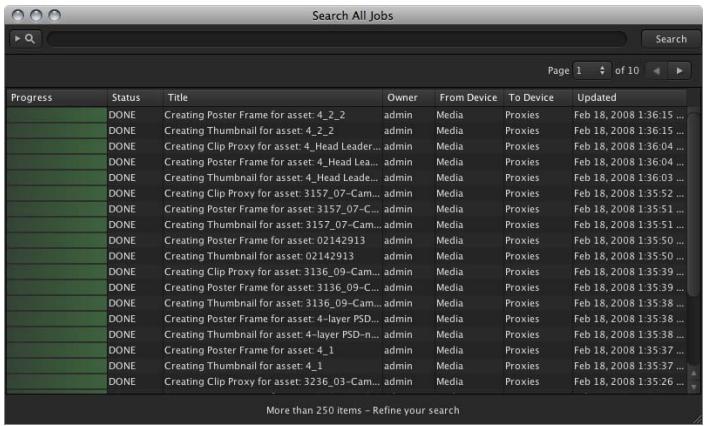Viewport: 704px width, 426px height.
Task: Sort by the From Device column header
Action: [x=469, y=97]
